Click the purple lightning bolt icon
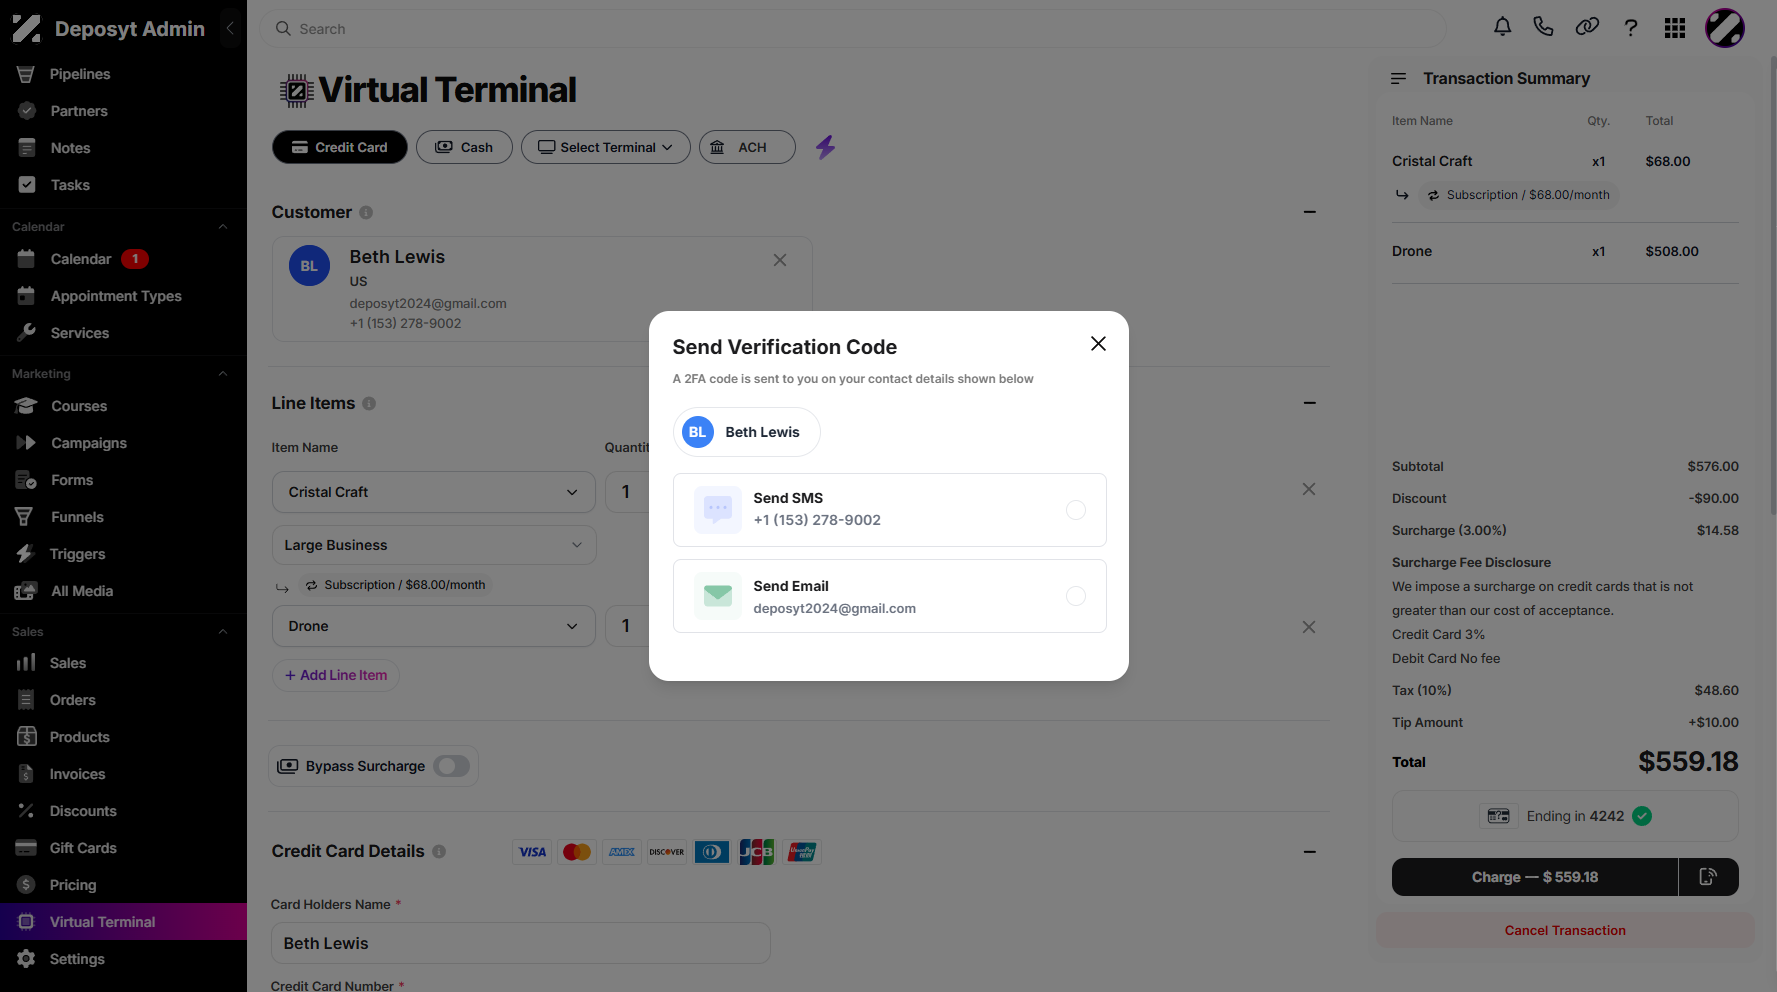Image resolution: width=1777 pixels, height=992 pixels. 825,147
